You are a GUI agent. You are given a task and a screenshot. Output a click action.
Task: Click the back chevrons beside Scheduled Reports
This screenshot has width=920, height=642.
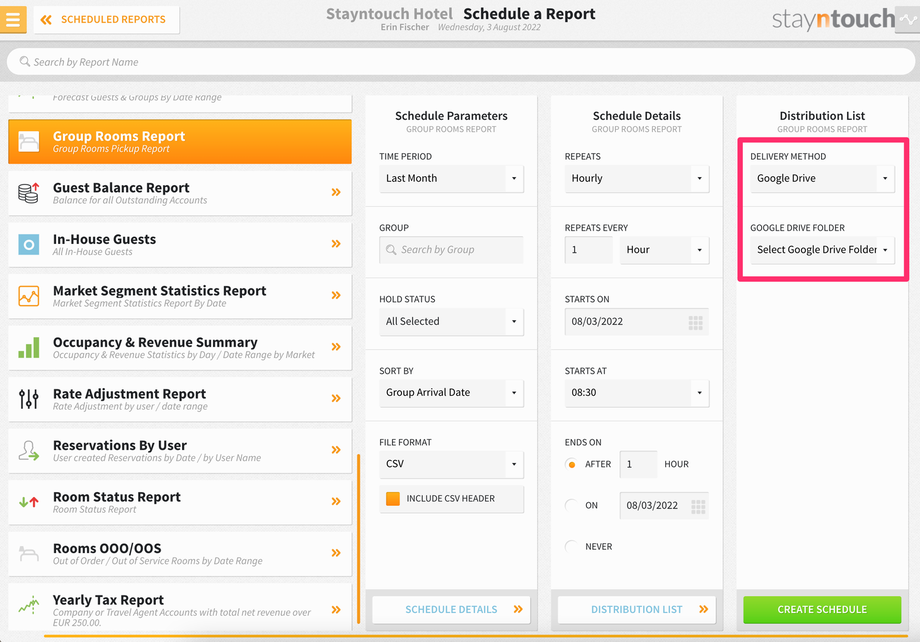click(x=46, y=20)
